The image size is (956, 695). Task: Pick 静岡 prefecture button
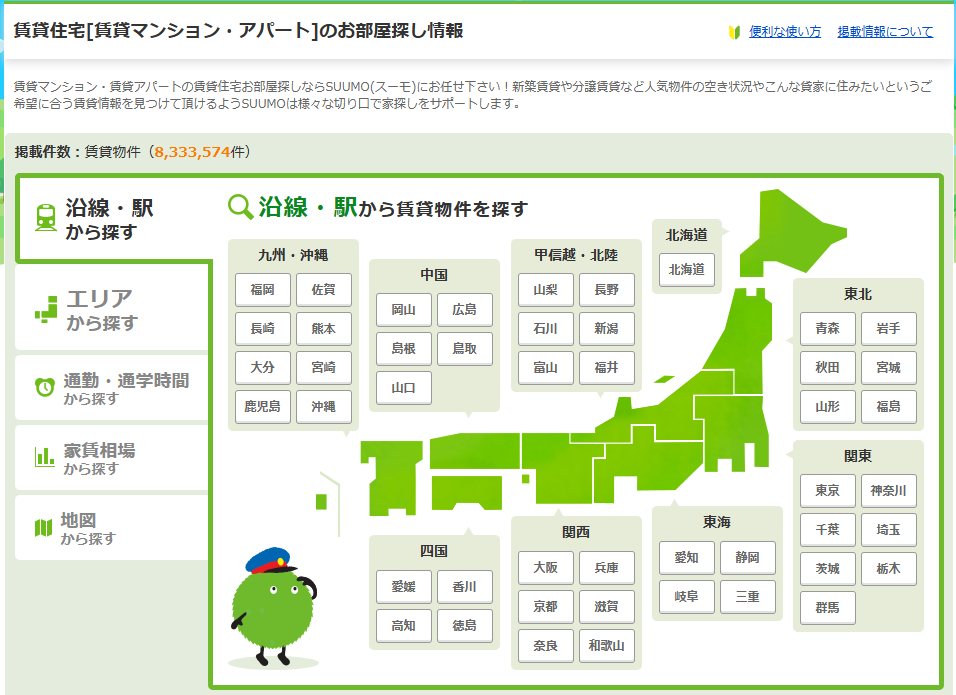click(x=747, y=558)
